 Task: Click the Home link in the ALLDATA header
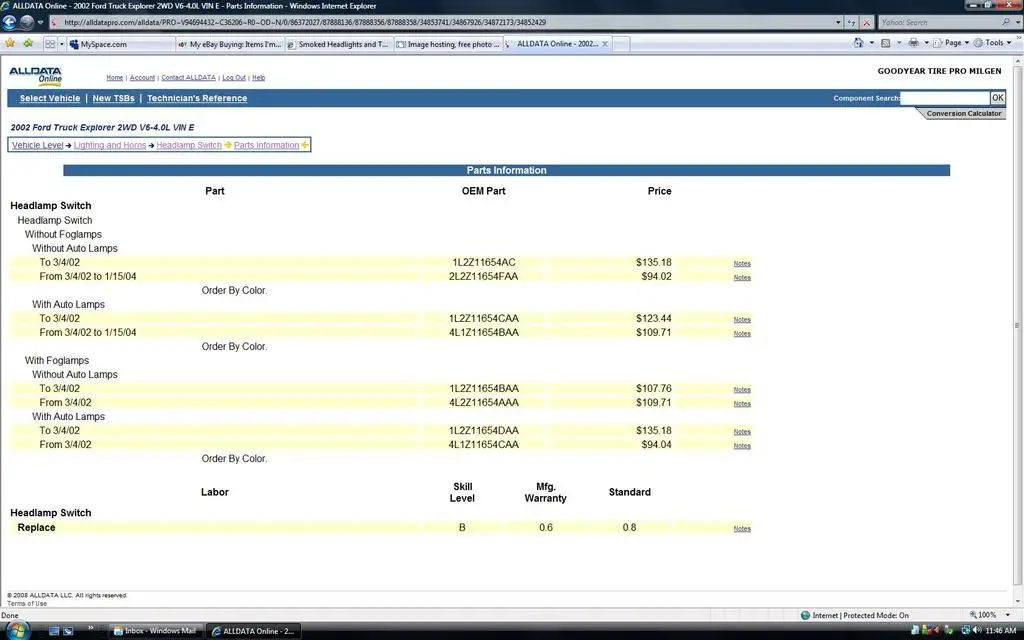[x=115, y=78]
